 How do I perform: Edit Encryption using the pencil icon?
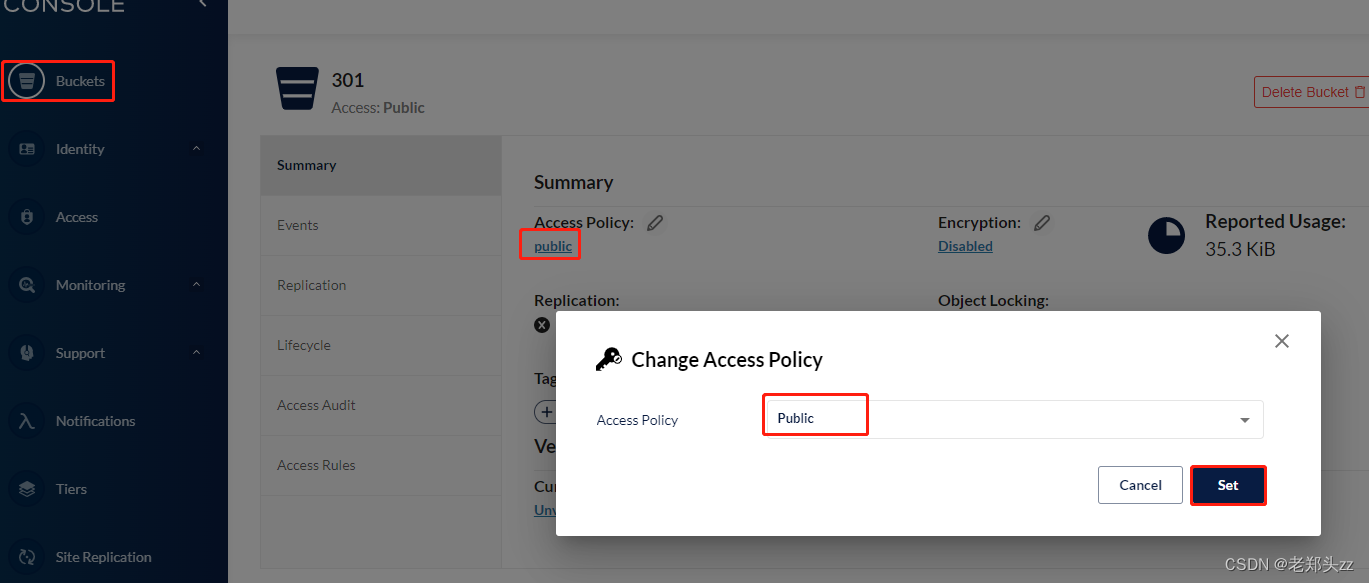coord(1042,223)
